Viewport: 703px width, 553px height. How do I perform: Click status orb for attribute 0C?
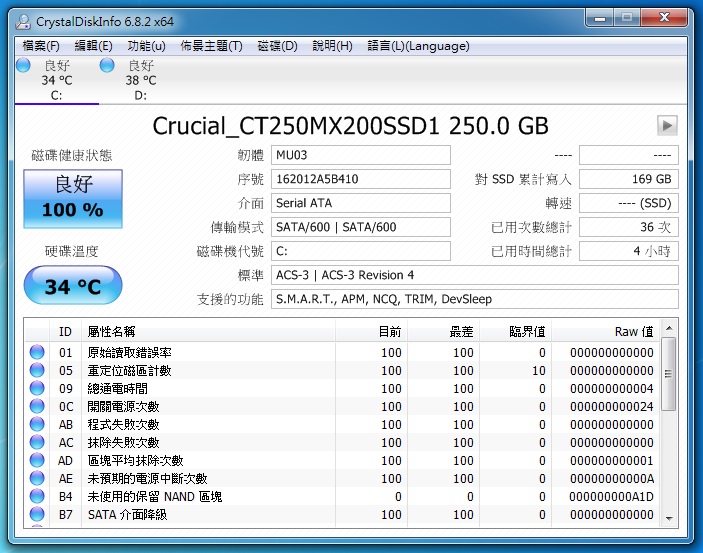pyautogui.click(x=37, y=406)
